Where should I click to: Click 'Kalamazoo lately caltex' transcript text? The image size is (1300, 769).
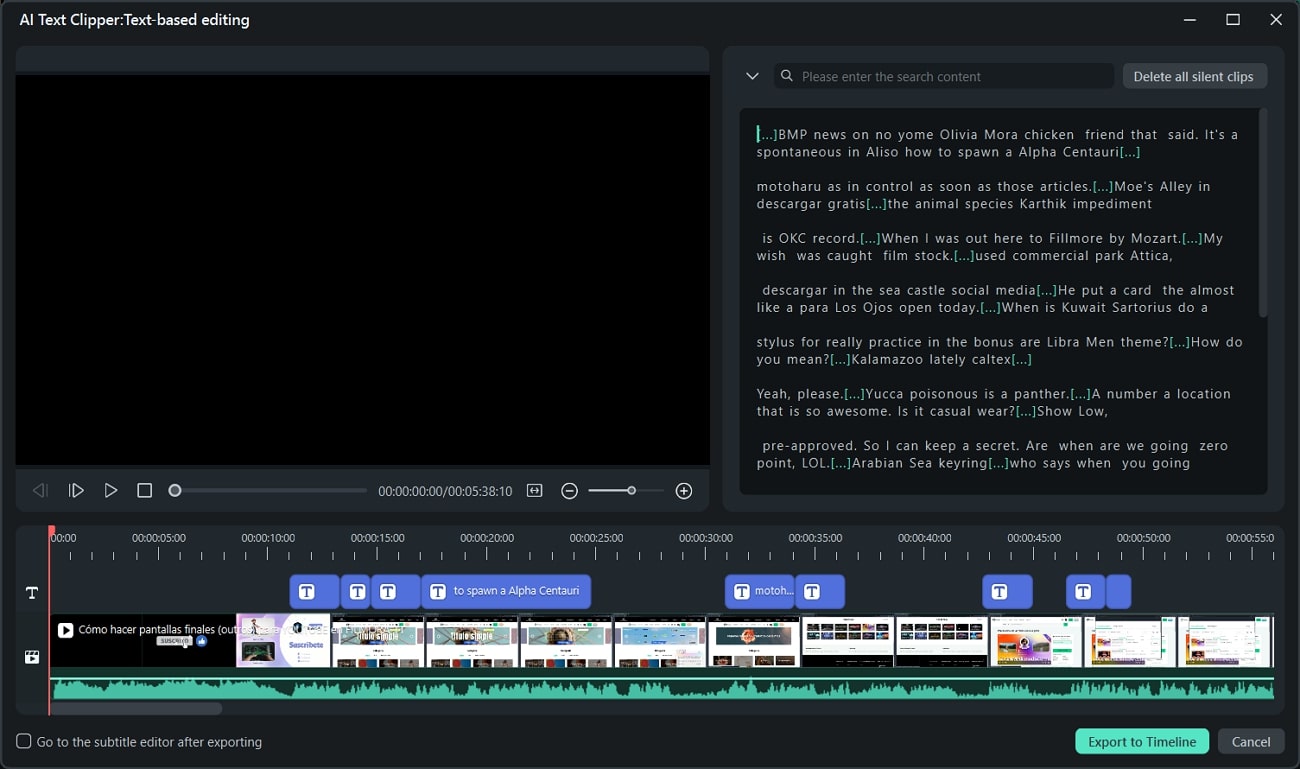click(931, 359)
